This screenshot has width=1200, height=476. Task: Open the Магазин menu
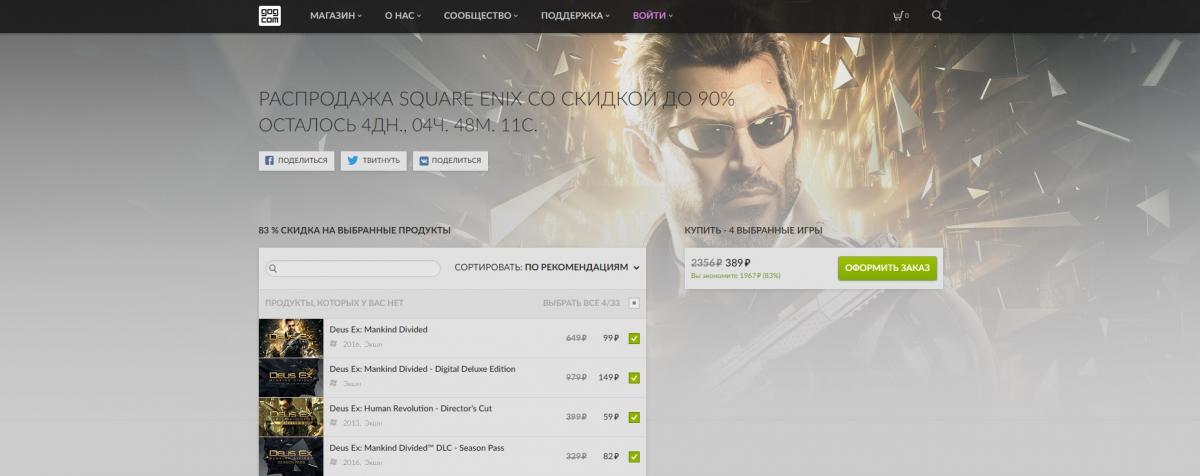coord(336,16)
